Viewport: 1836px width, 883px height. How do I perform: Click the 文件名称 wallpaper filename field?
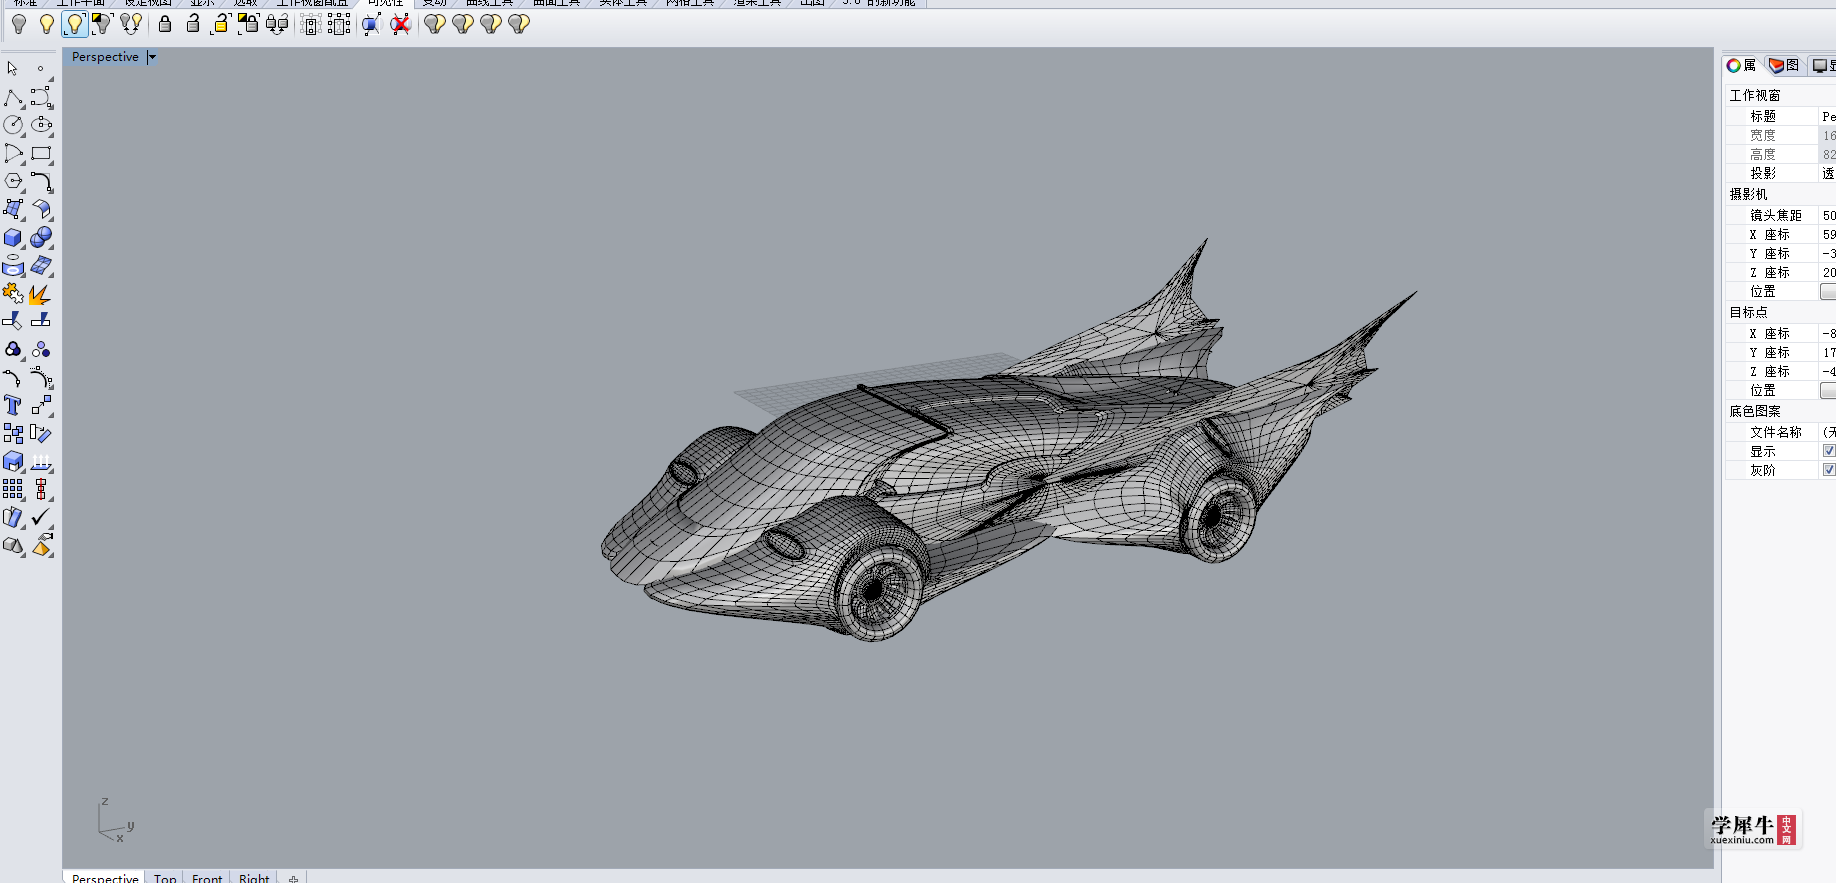(1827, 432)
